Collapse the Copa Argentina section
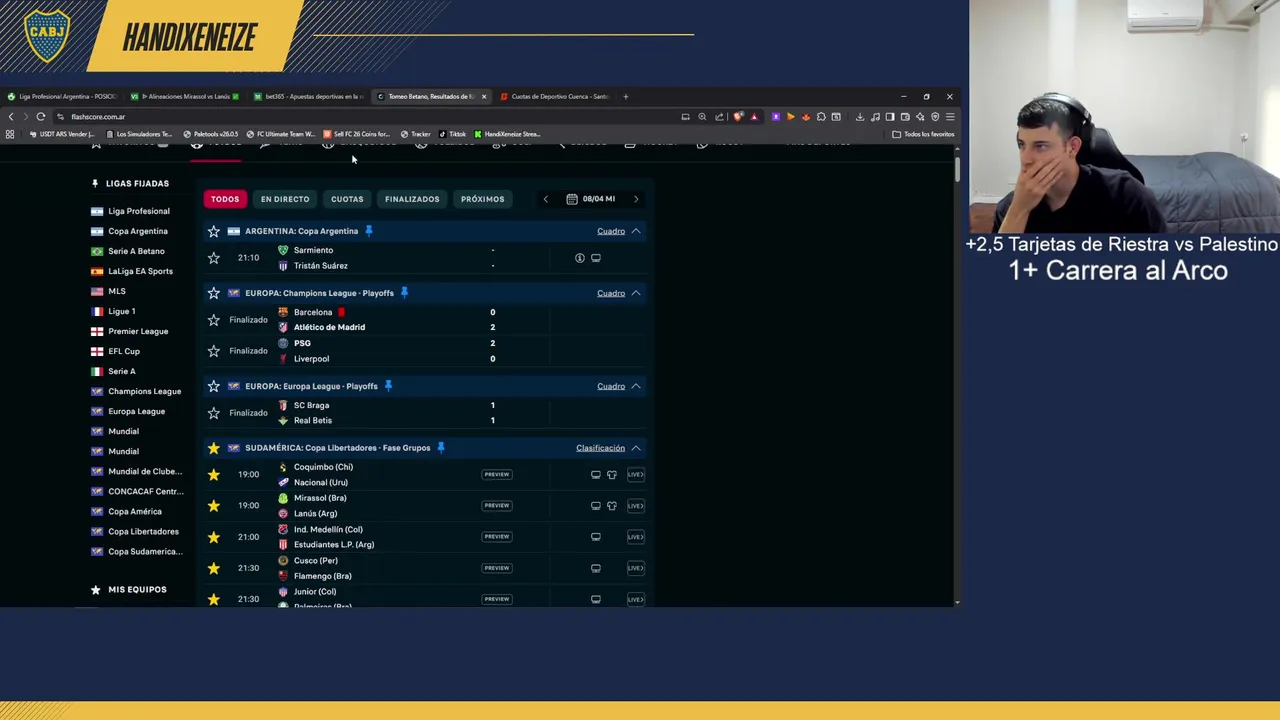 (x=636, y=231)
